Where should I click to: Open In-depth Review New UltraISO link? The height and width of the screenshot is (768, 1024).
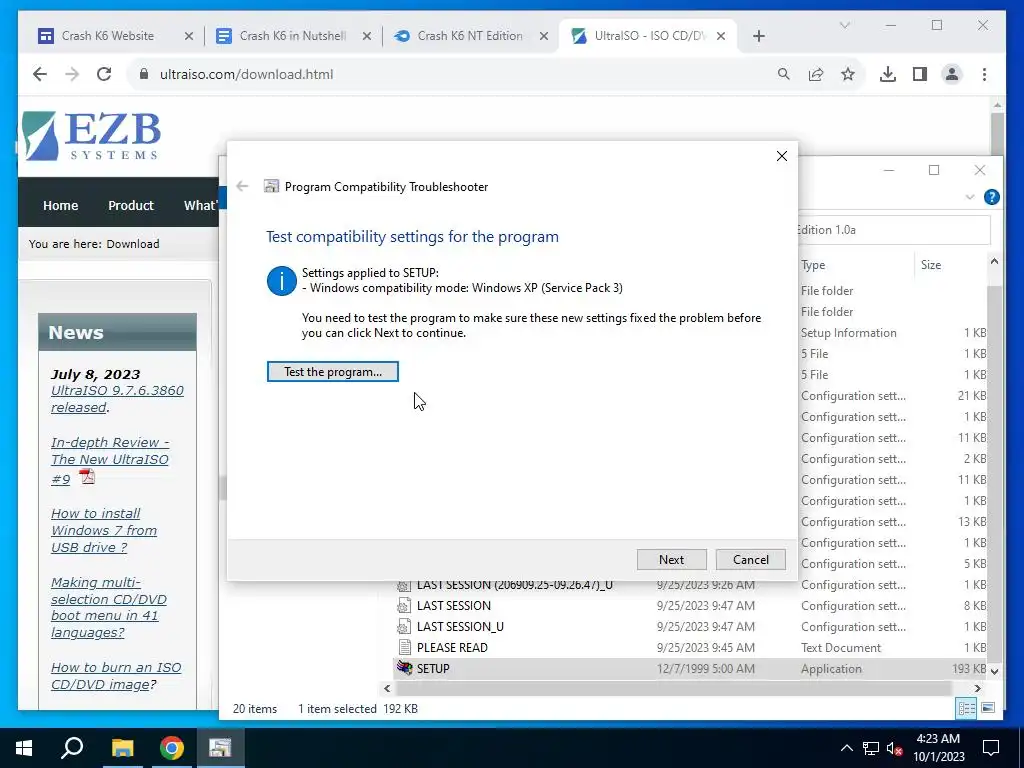[110, 460]
